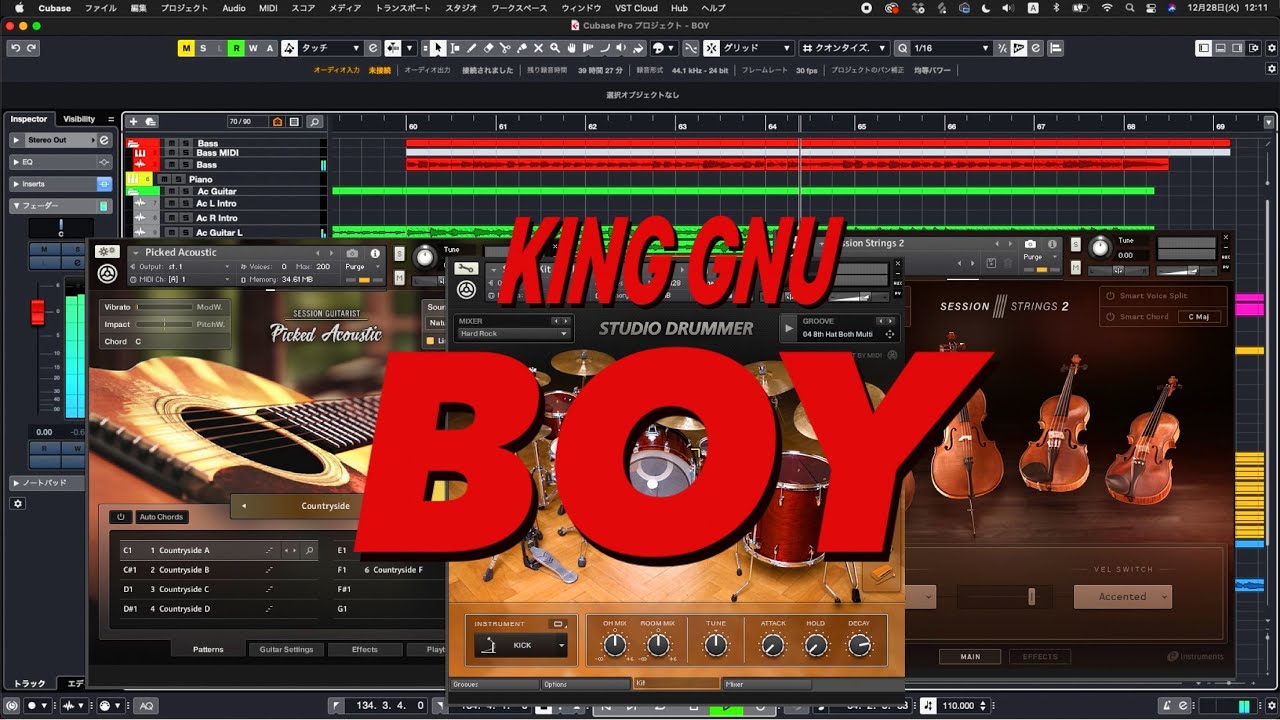Toggle global Mute M button
This screenshot has height=720, width=1280.
[x=186, y=48]
